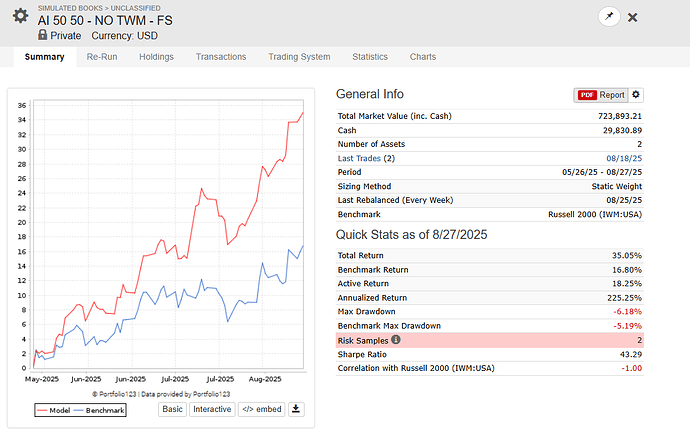The height and width of the screenshot is (435, 690).
Task: Click the Risk Samples row label
Action: click(x=363, y=340)
